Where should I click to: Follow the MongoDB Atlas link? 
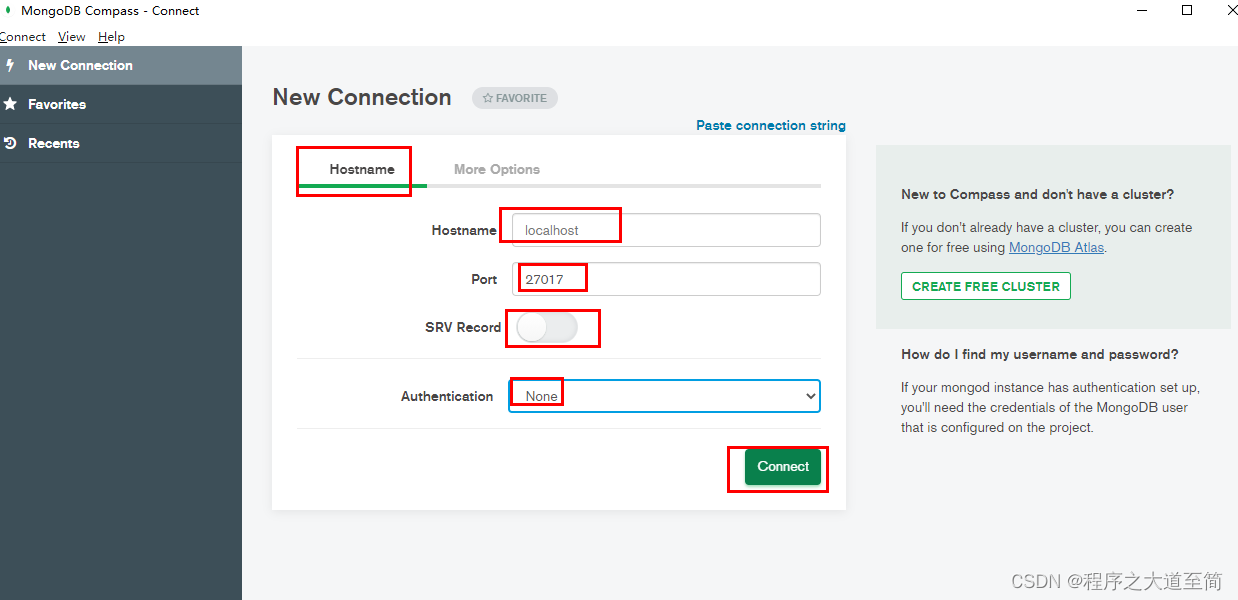point(1056,247)
